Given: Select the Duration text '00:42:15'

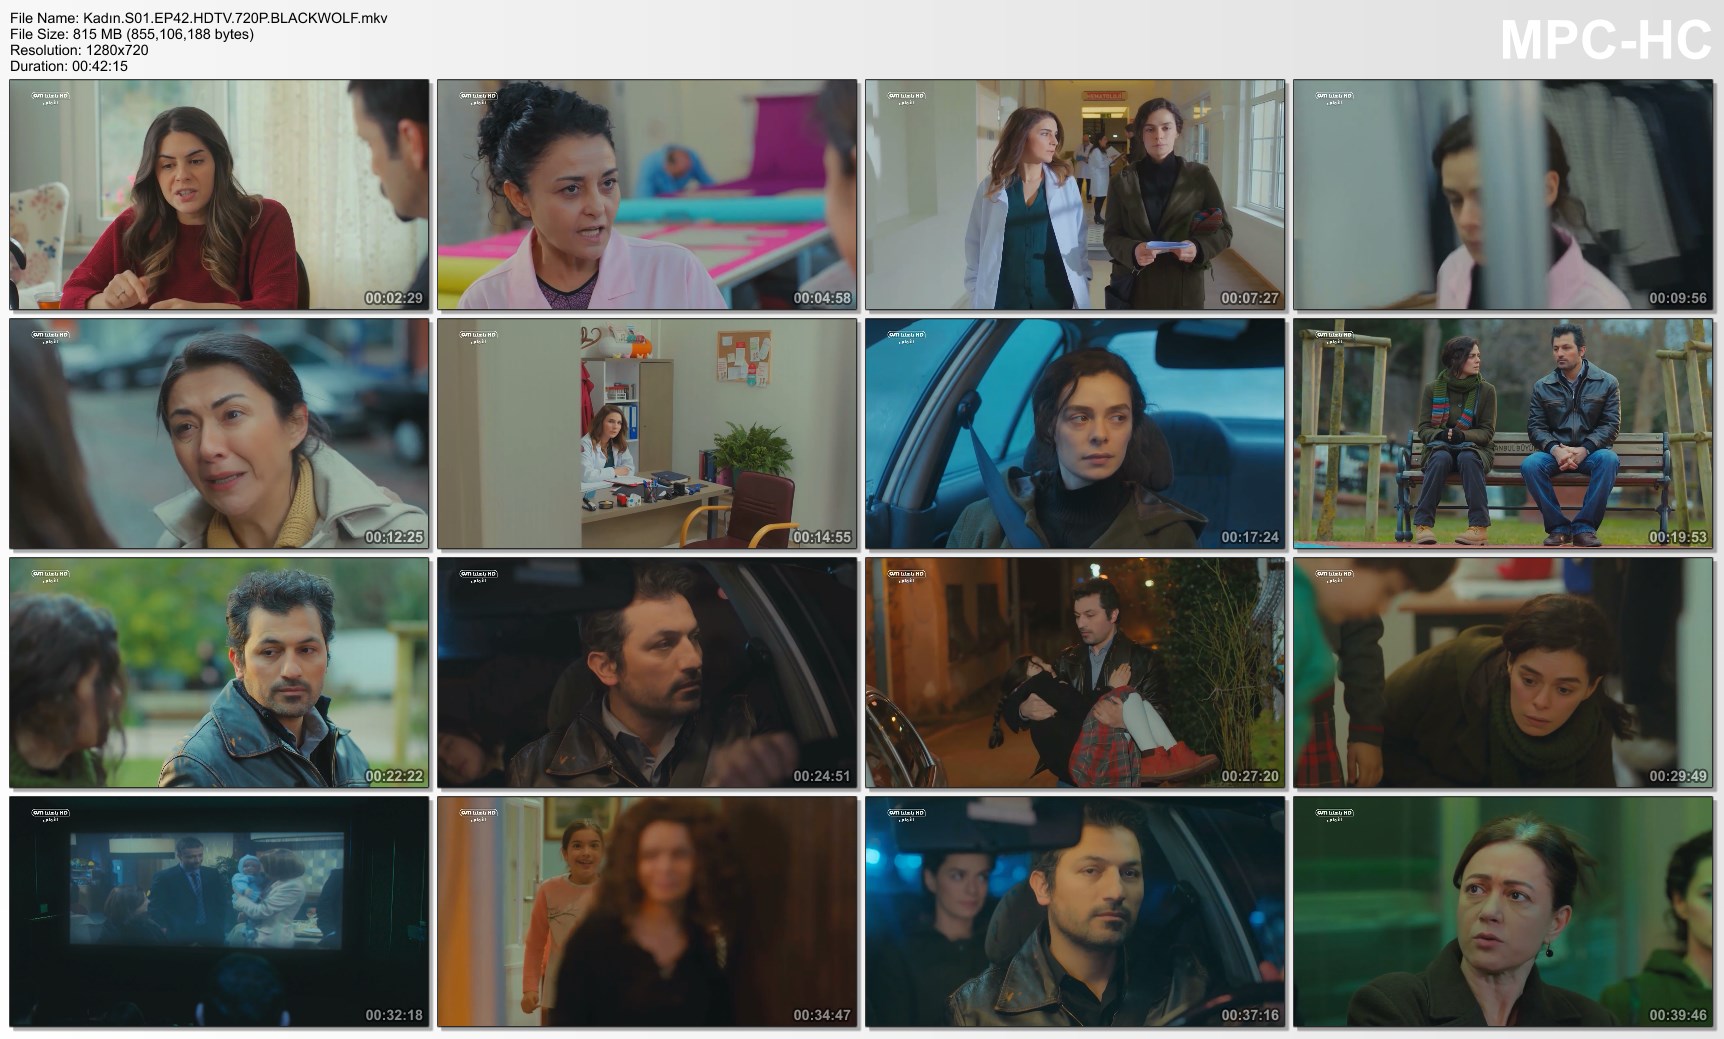Looking at the screenshot, I should pos(99,66).
